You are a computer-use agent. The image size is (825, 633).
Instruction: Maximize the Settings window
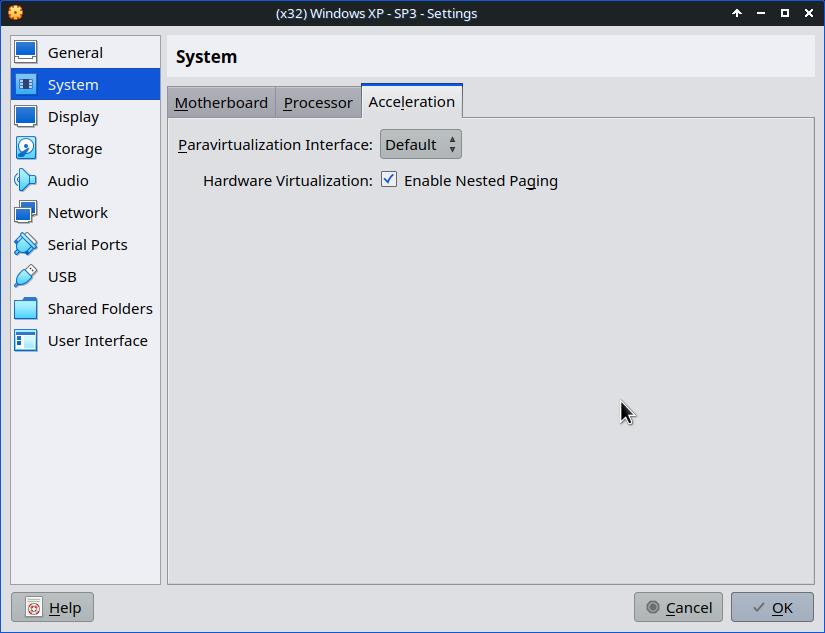[784, 13]
